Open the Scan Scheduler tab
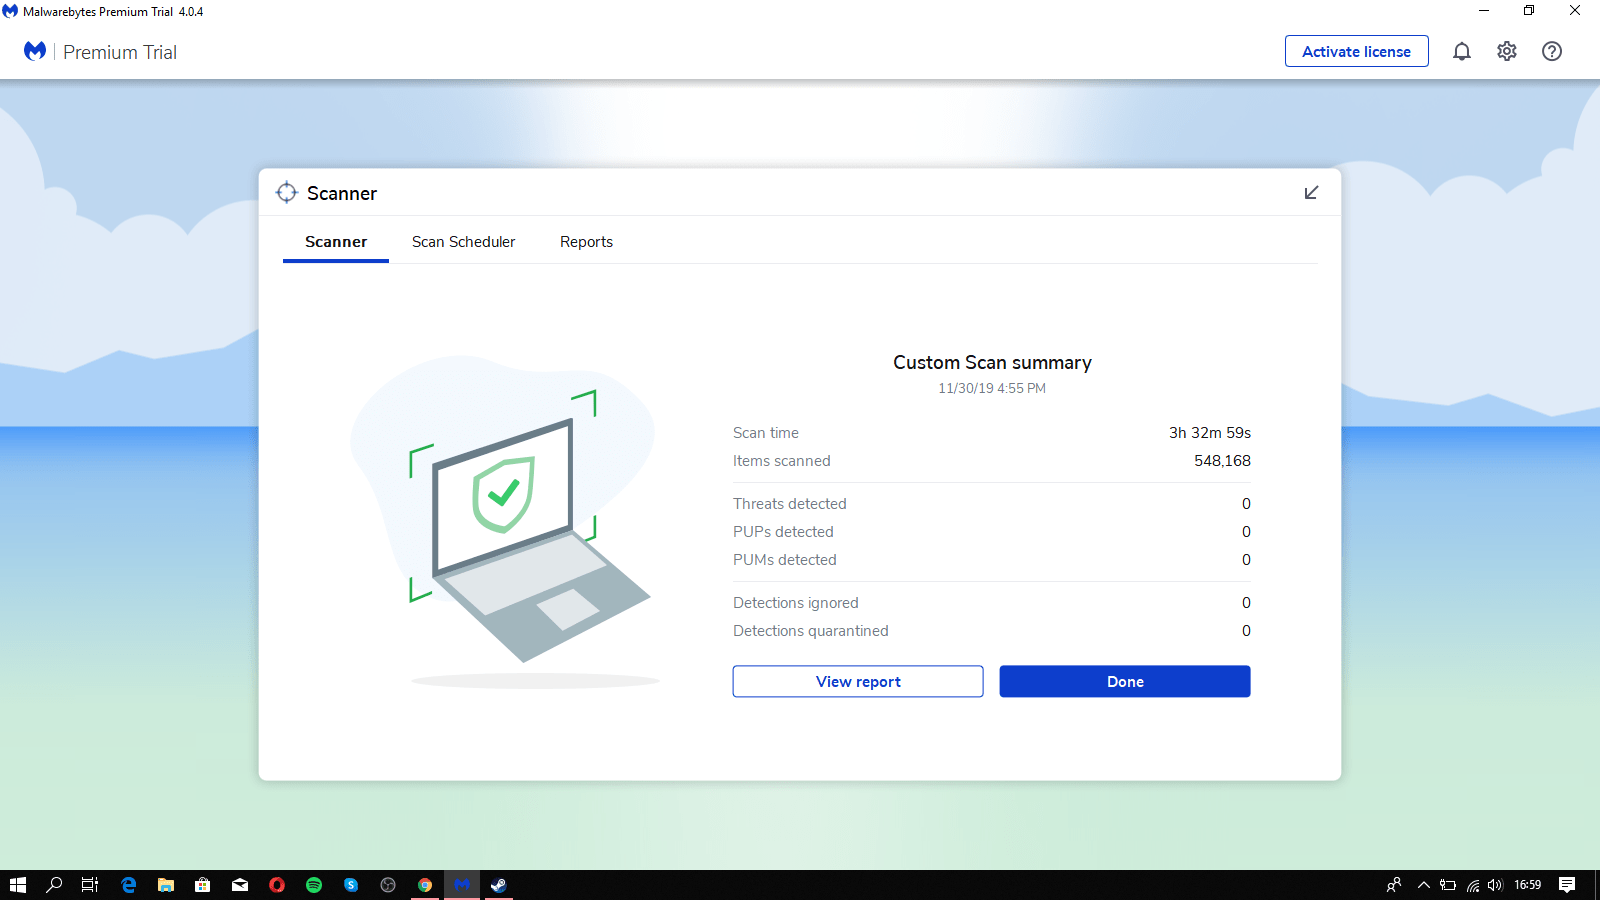The width and height of the screenshot is (1600, 900). click(x=464, y=242)
